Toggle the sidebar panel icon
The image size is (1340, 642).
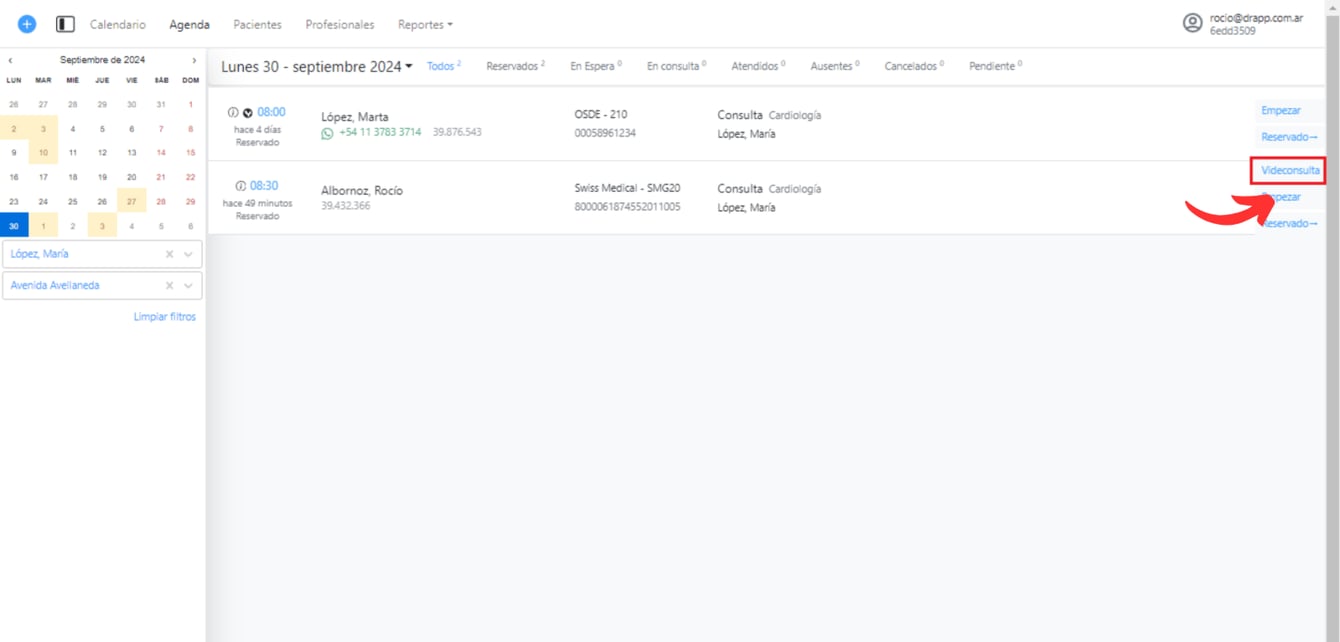click(65, 24)
